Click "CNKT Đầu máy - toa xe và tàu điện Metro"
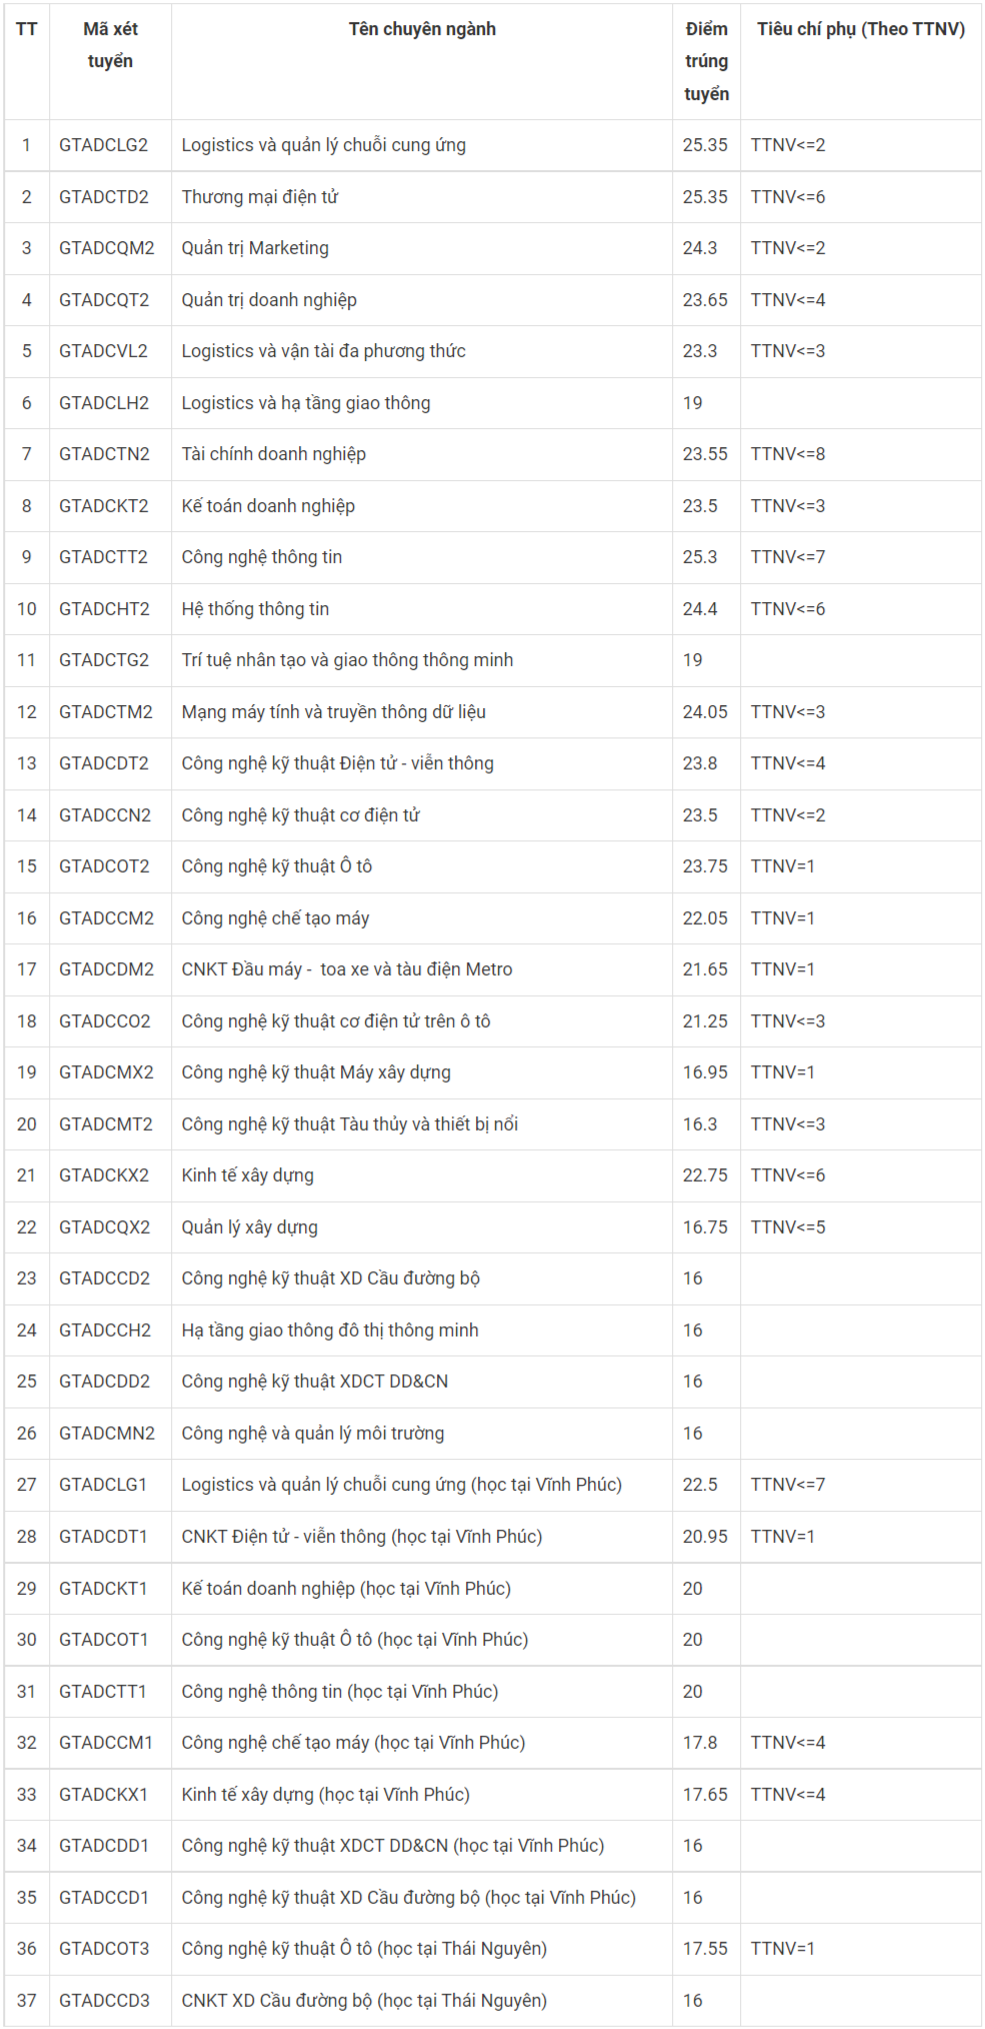Image resolution: width=985 pixels, height=2029 pixels. (x=347, y=969)
